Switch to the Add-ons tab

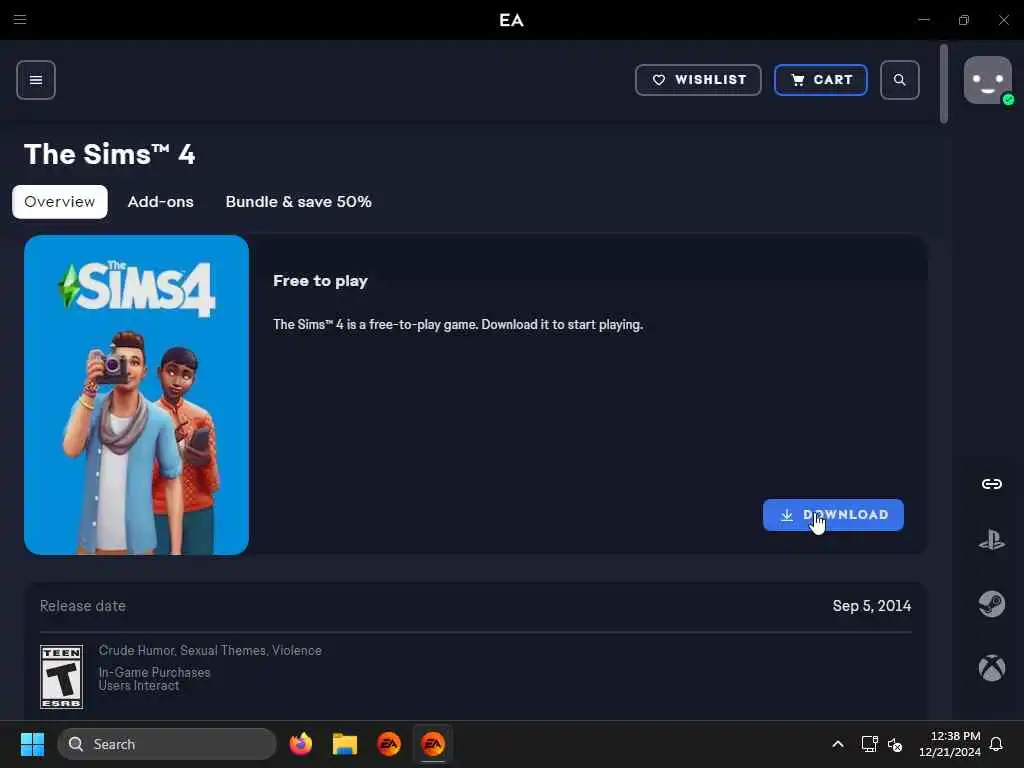[x=161, y=202]
